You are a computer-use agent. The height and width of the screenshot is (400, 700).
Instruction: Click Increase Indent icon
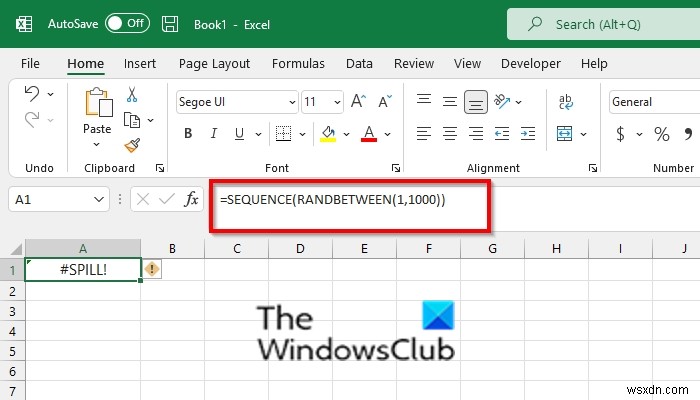[x=528, y=133]
